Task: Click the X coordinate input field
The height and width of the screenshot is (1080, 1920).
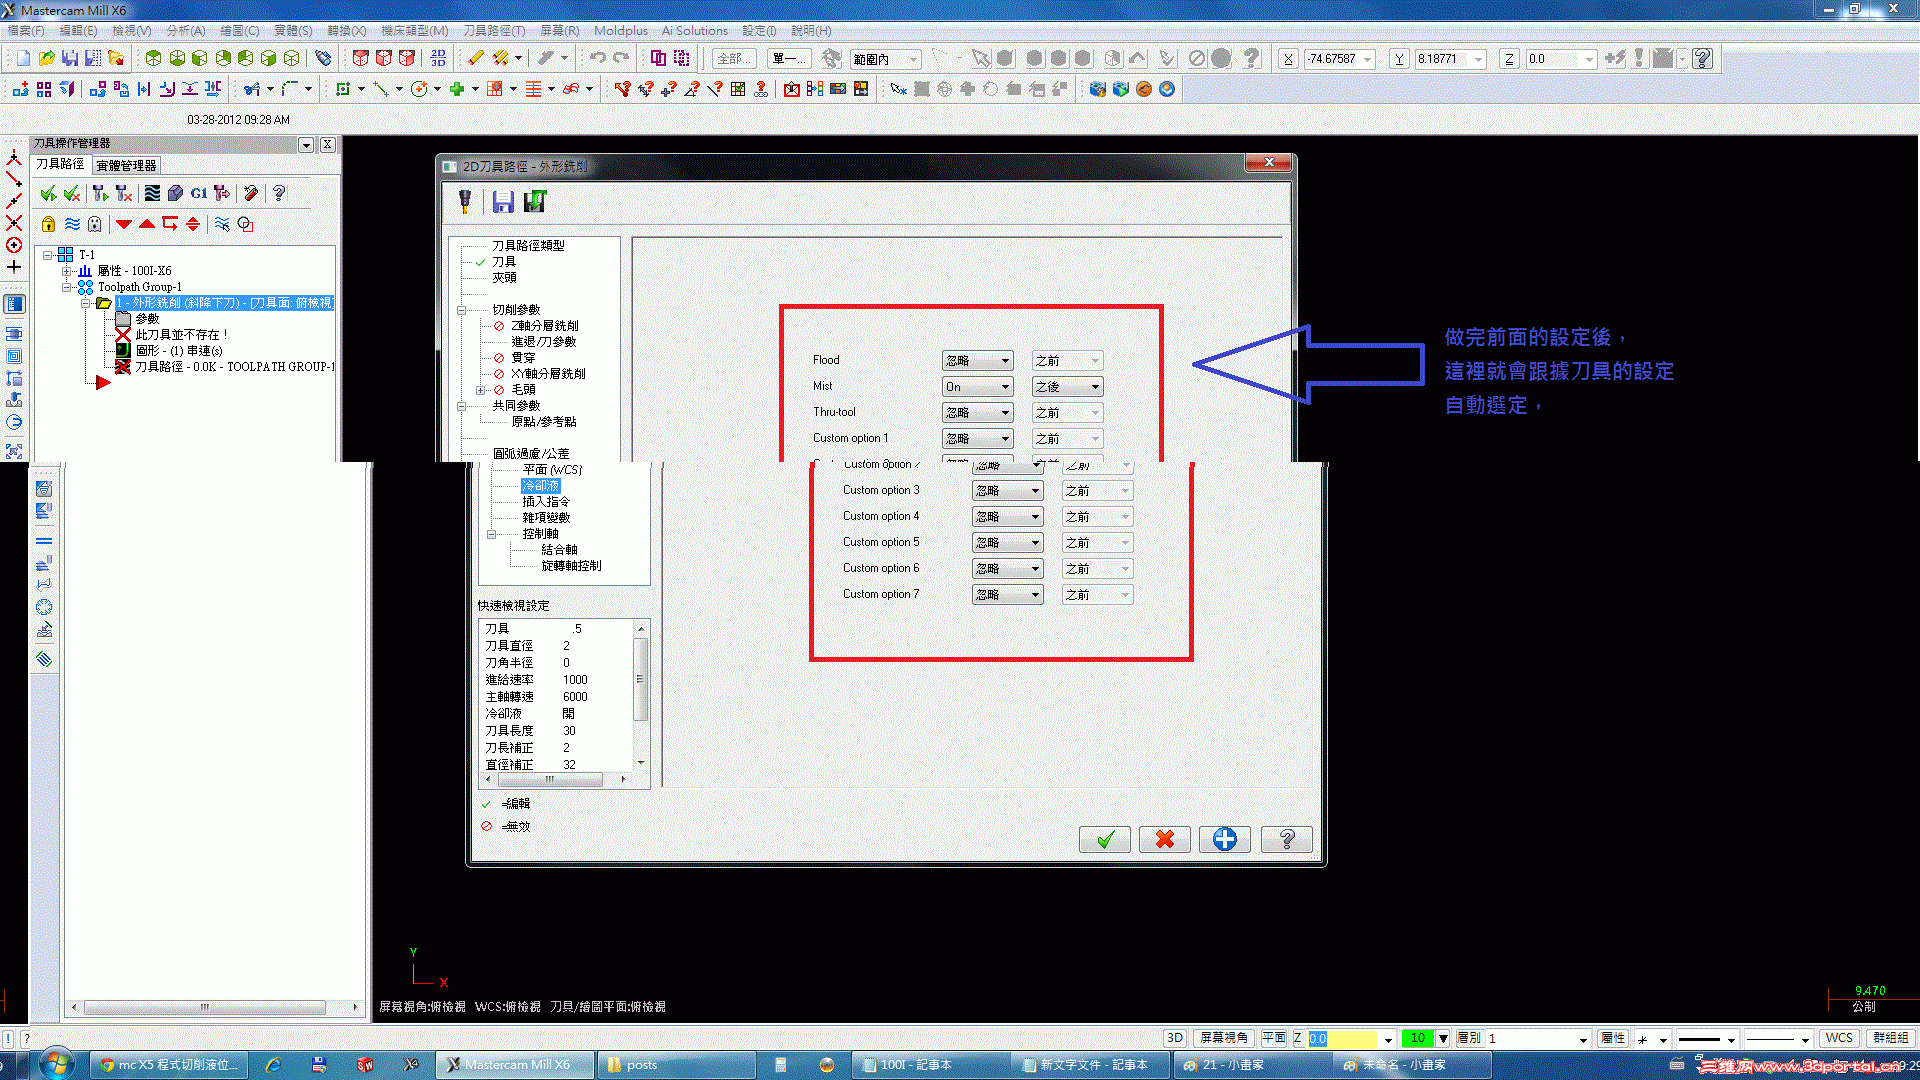Action: coord(1334,59)
